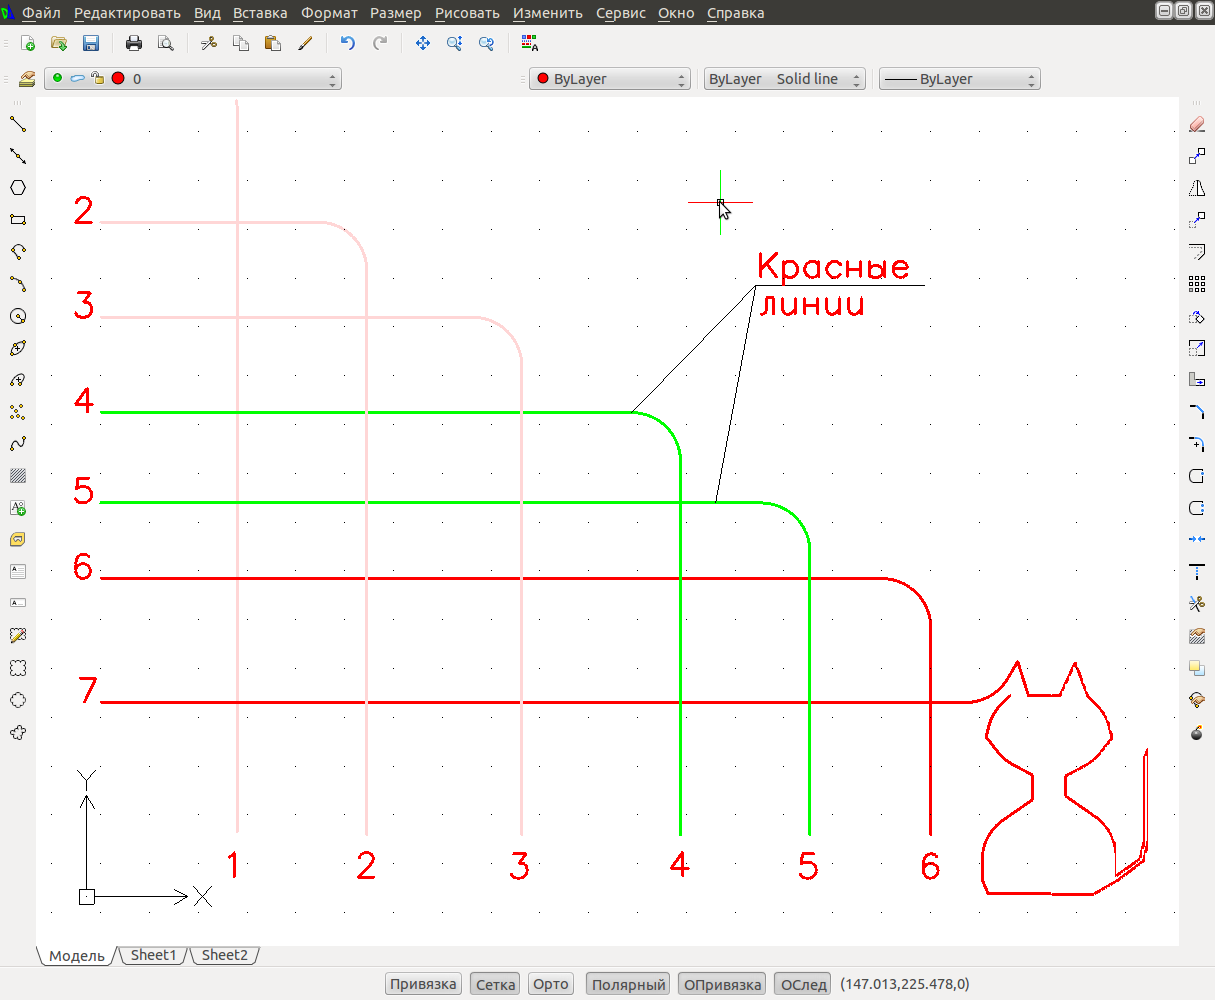1215x1000 pixels.
Task: Expand the Solid line linetype dropdown
Action: (x=785, y=79)
